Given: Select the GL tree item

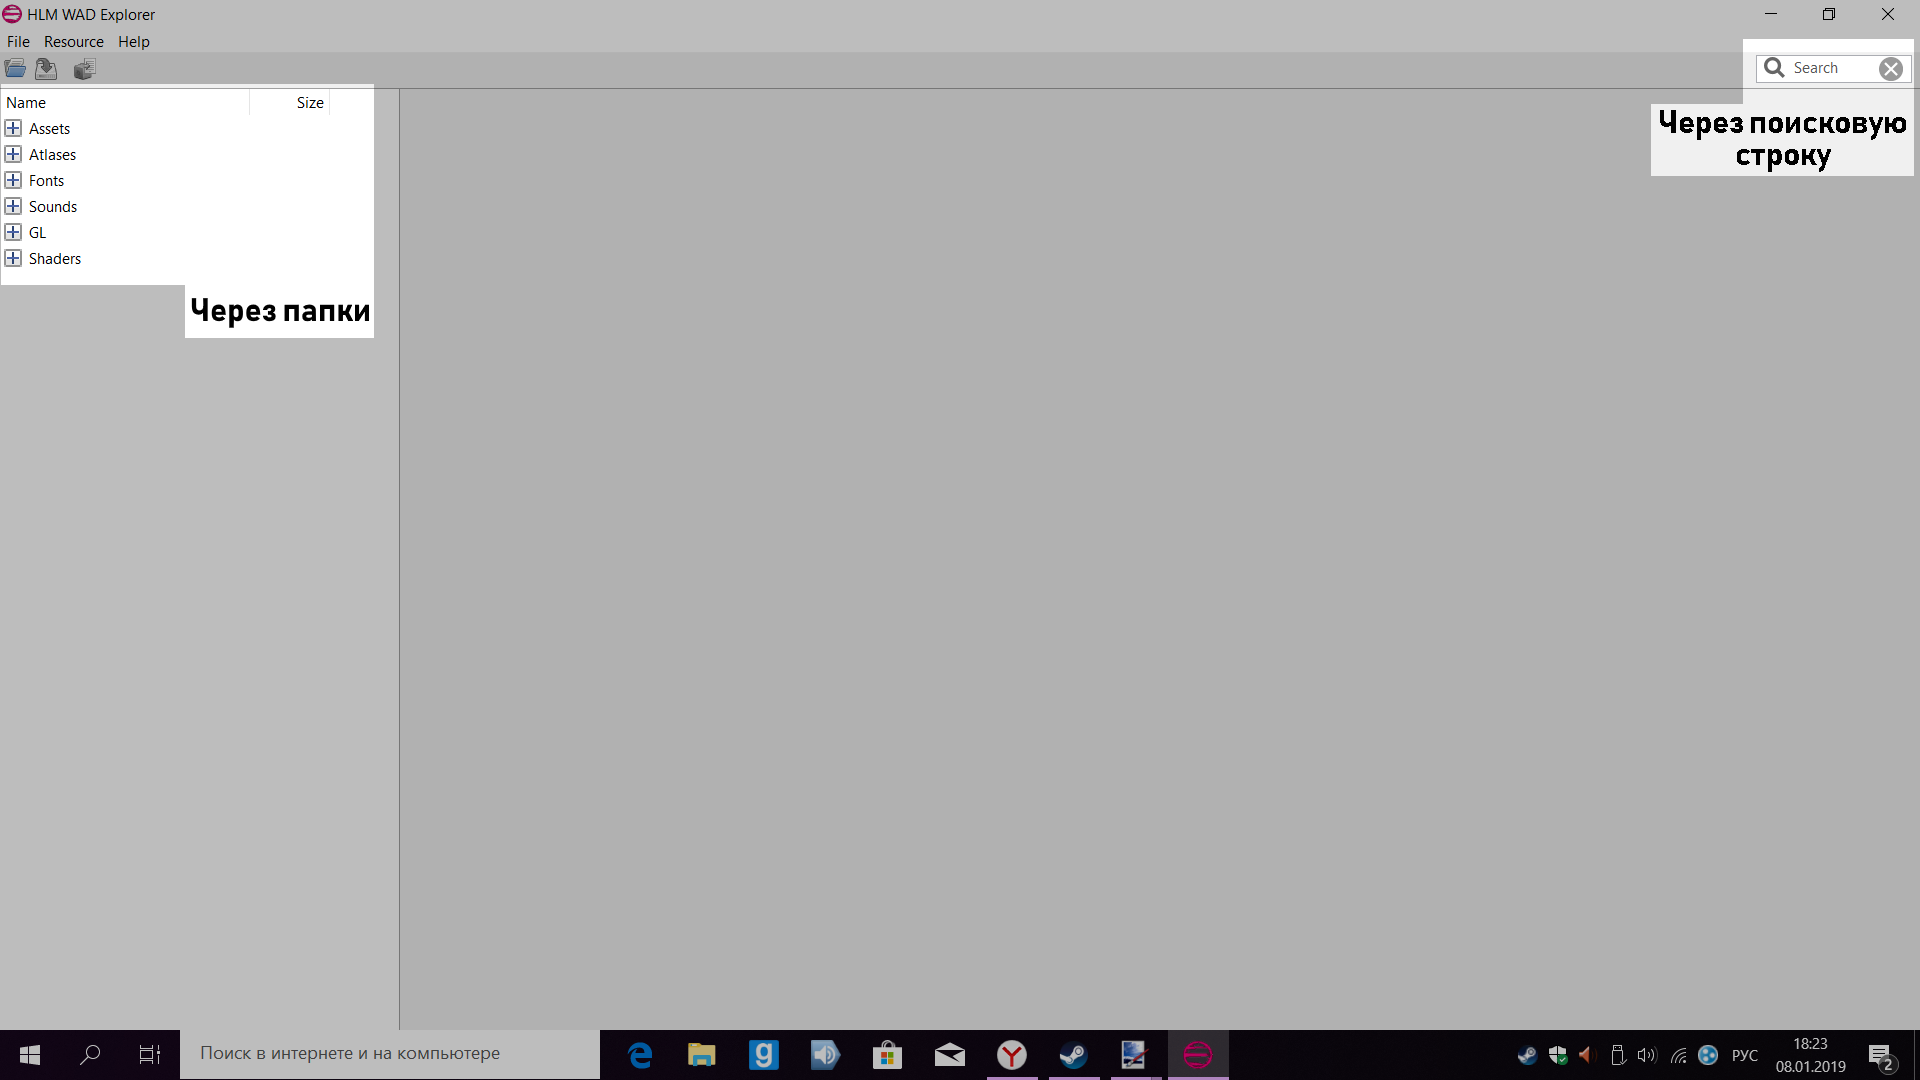Looking at the screenshot, I should click(37, 233).
